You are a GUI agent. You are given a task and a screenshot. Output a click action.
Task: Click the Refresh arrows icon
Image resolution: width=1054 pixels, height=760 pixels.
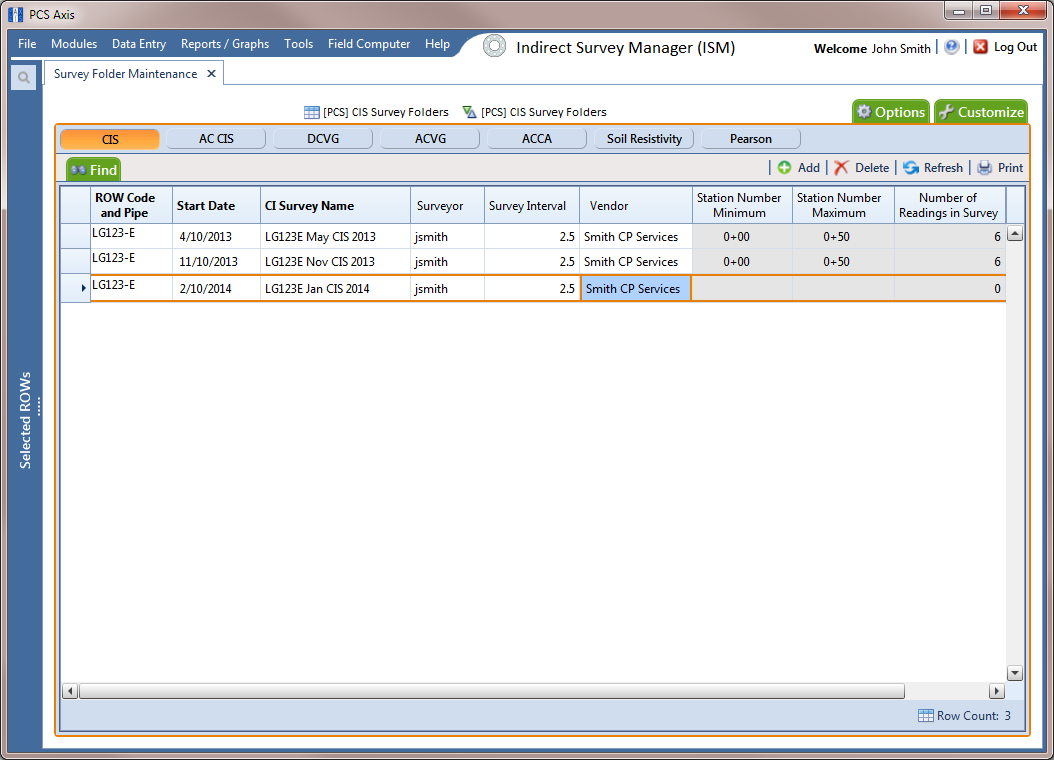pos(911,167)
